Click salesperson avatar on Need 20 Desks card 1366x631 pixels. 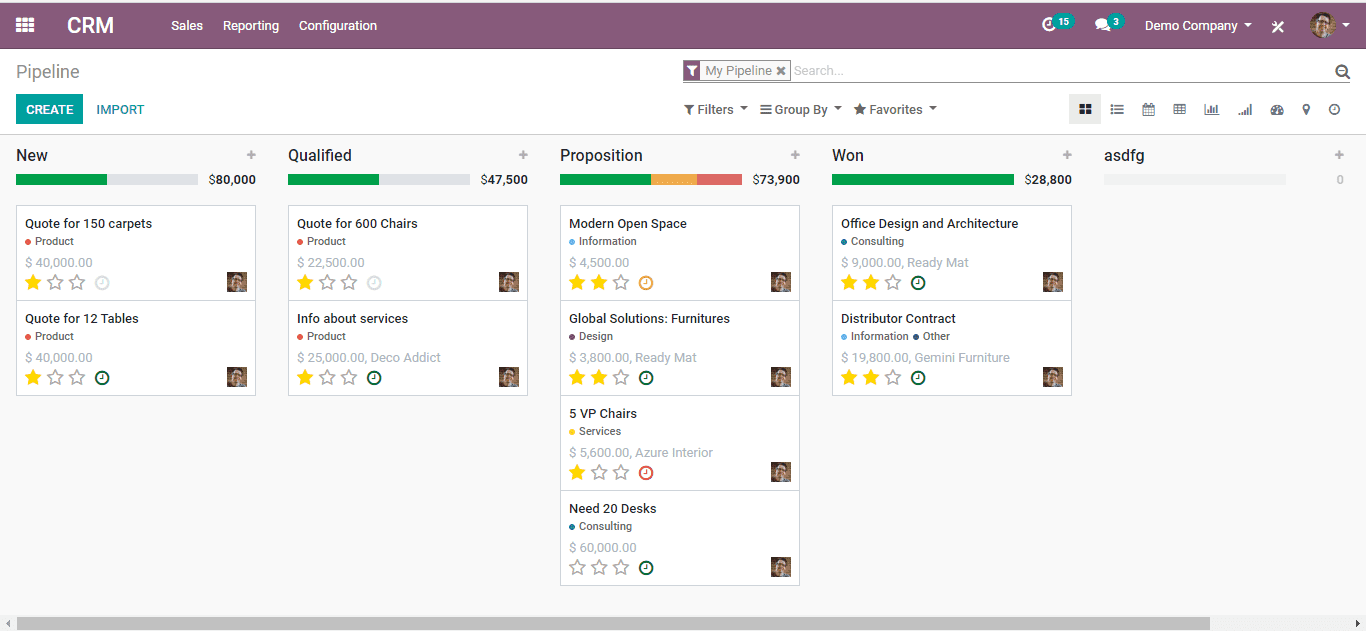tap(781, 567)
